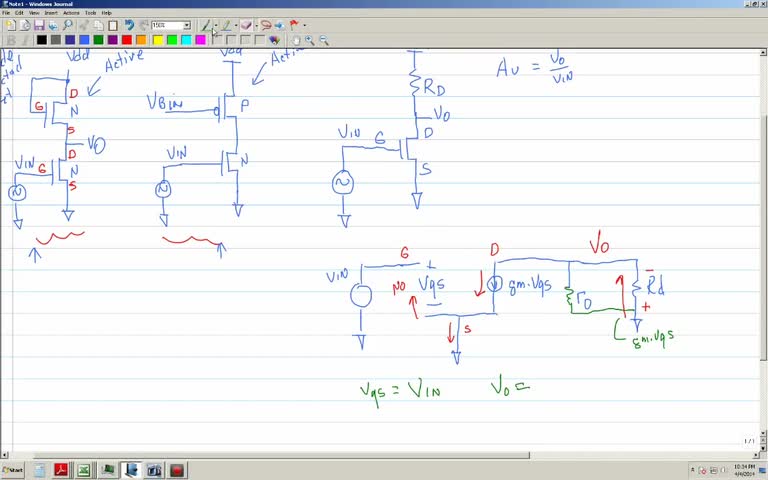Pick the red ink color
The image size is (768, 480).
pos(127,40)
